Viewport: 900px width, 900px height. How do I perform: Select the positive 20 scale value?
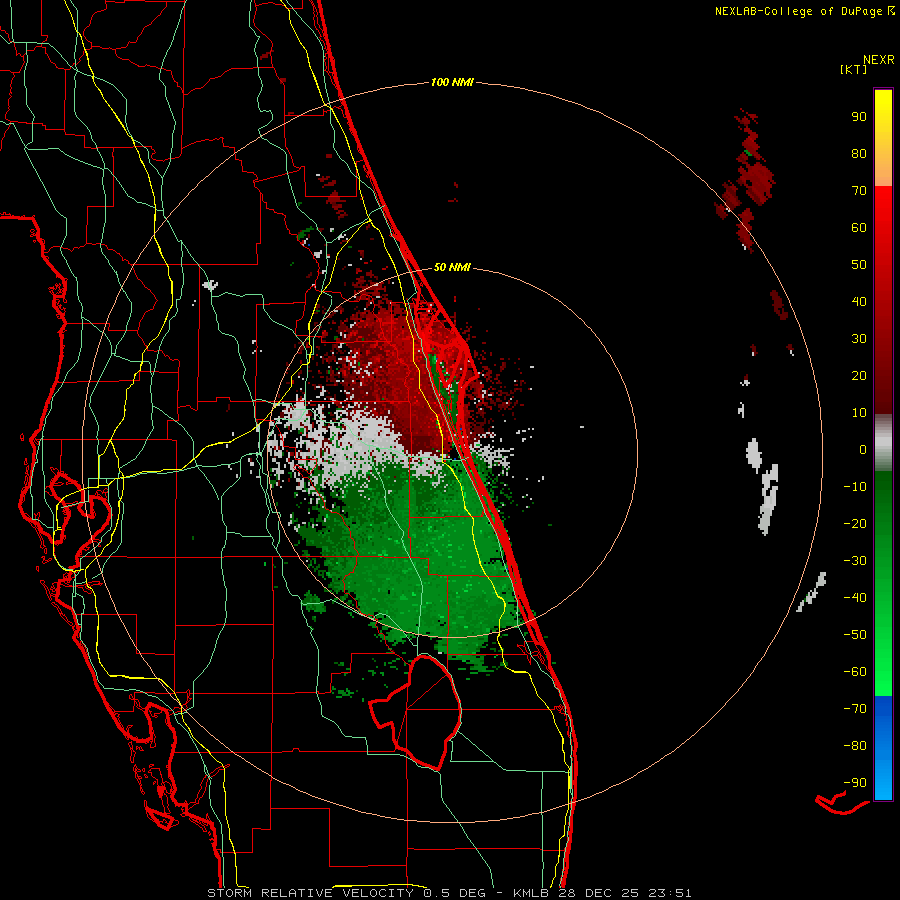[x=859, y=376]
